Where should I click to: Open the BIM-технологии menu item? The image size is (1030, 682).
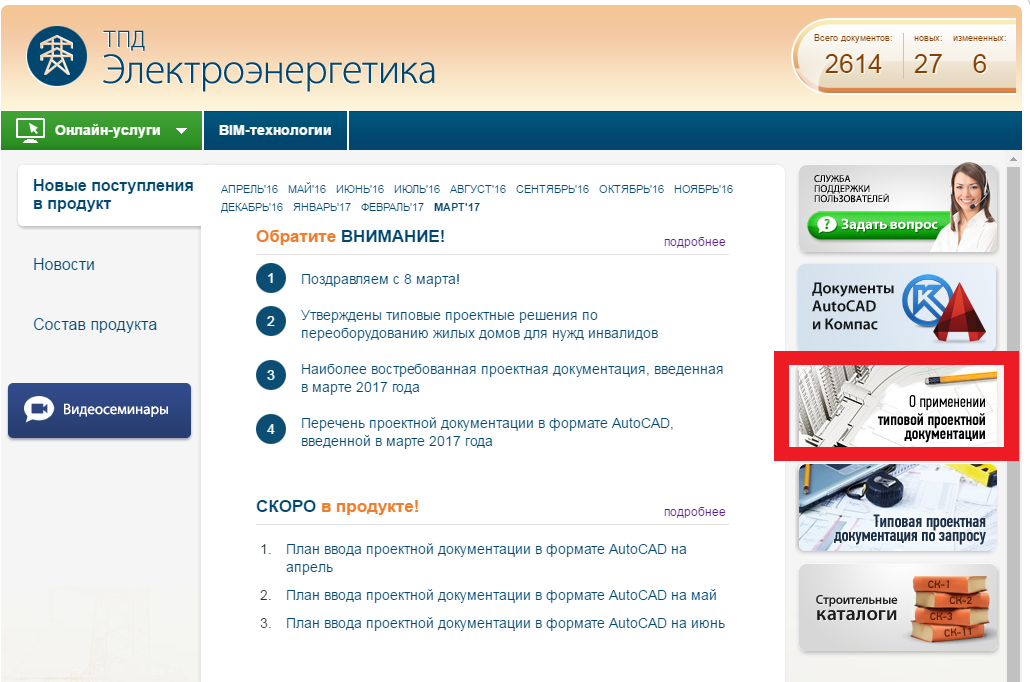point(275,130)
